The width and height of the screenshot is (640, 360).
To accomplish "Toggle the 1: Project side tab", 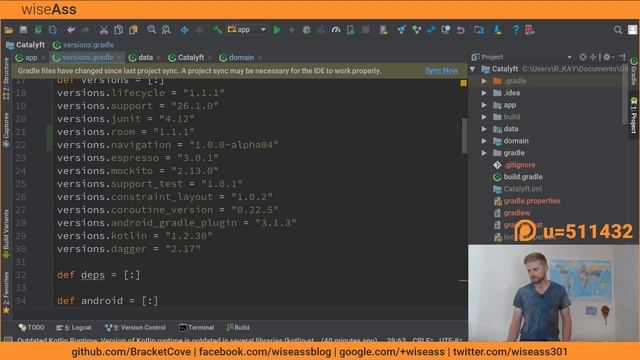I will [633, 116].
